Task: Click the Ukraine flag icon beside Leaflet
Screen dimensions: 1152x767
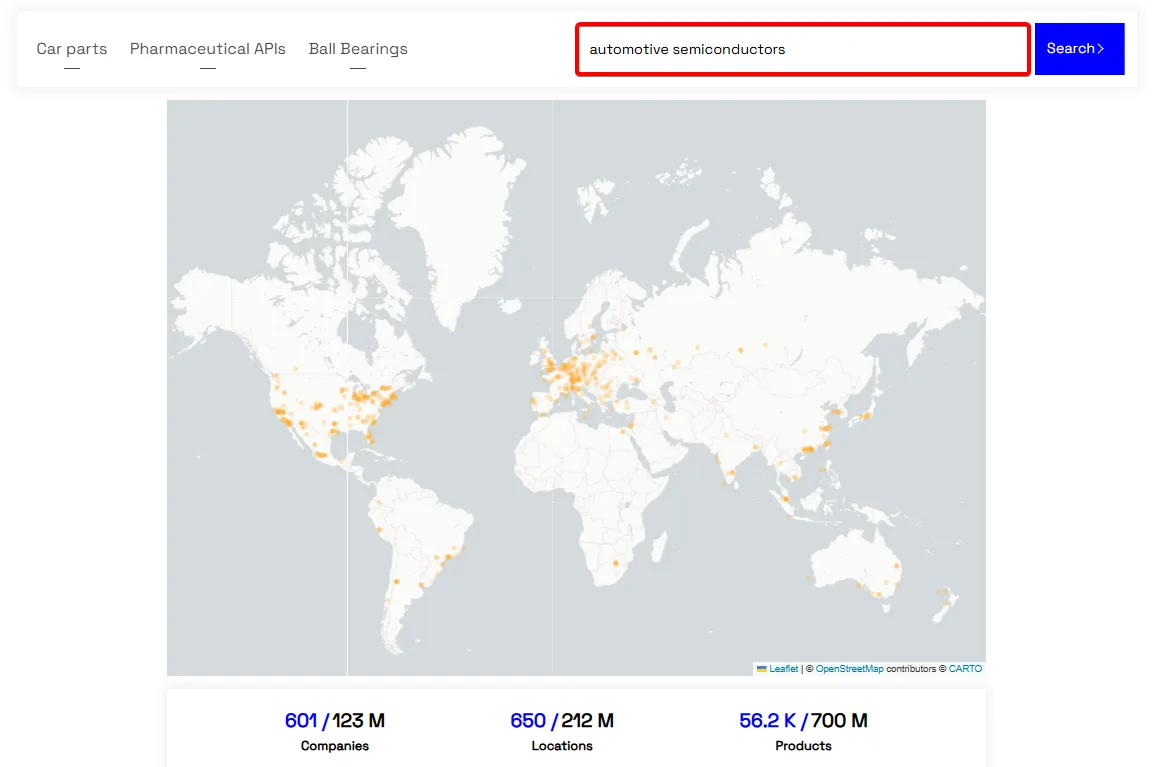Action: pyautogui.click(x=762, y=669)
